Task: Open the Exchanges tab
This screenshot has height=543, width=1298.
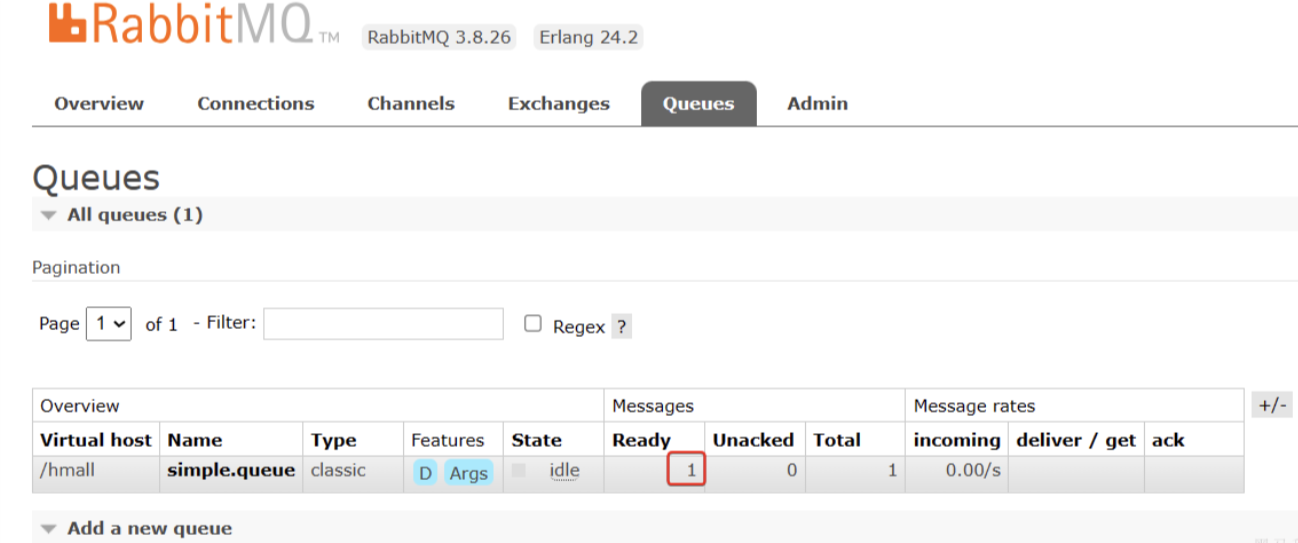Action: [x=558, y=104]
